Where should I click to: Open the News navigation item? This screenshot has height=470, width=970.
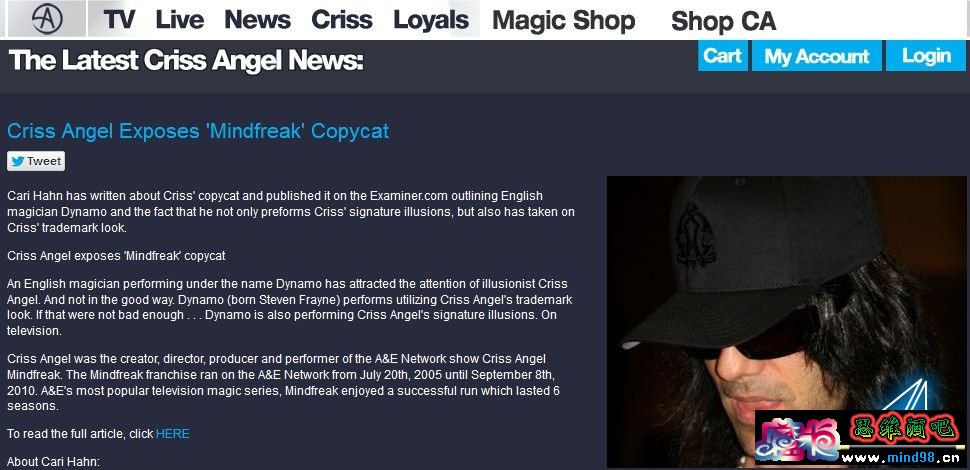tap(257, 20)
